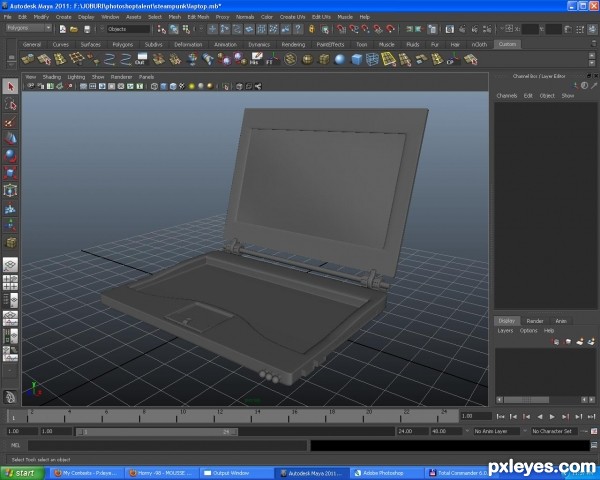The image size is (600, 480).
Task: Click the blue polygon cube shelf icon
Action: (356, 59)
